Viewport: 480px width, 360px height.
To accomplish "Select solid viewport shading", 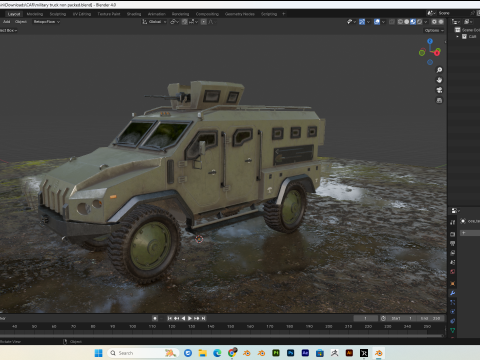I will click(407, 22).
